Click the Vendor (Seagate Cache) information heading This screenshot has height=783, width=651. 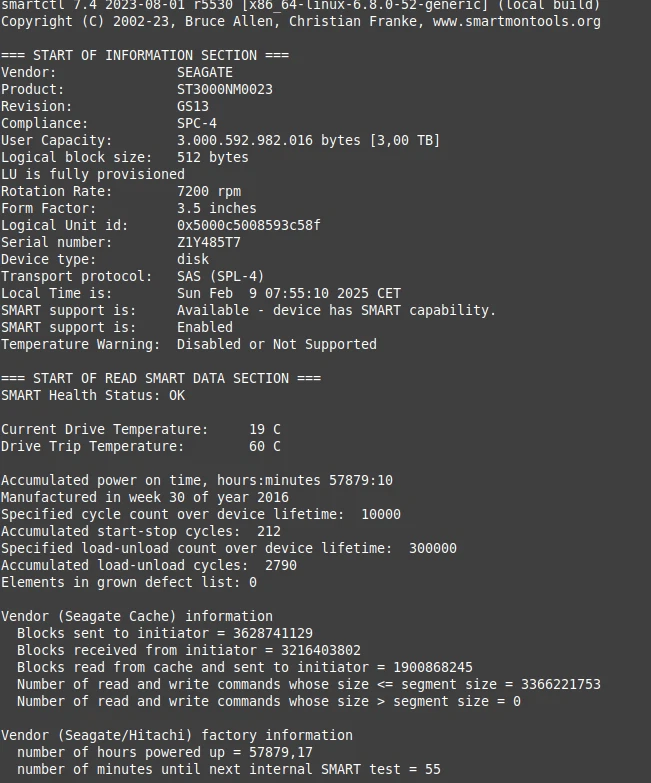click(137, 616)
